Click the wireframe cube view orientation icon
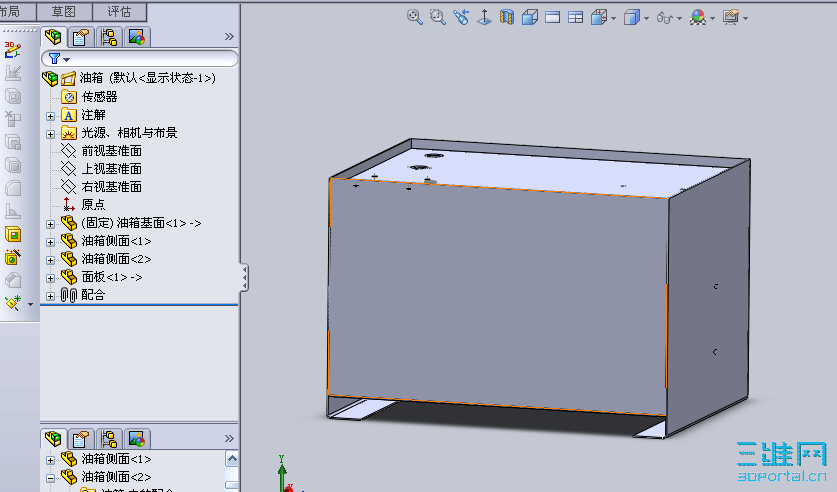This screenshot has height=492, width=837. [x=530, y=17]
